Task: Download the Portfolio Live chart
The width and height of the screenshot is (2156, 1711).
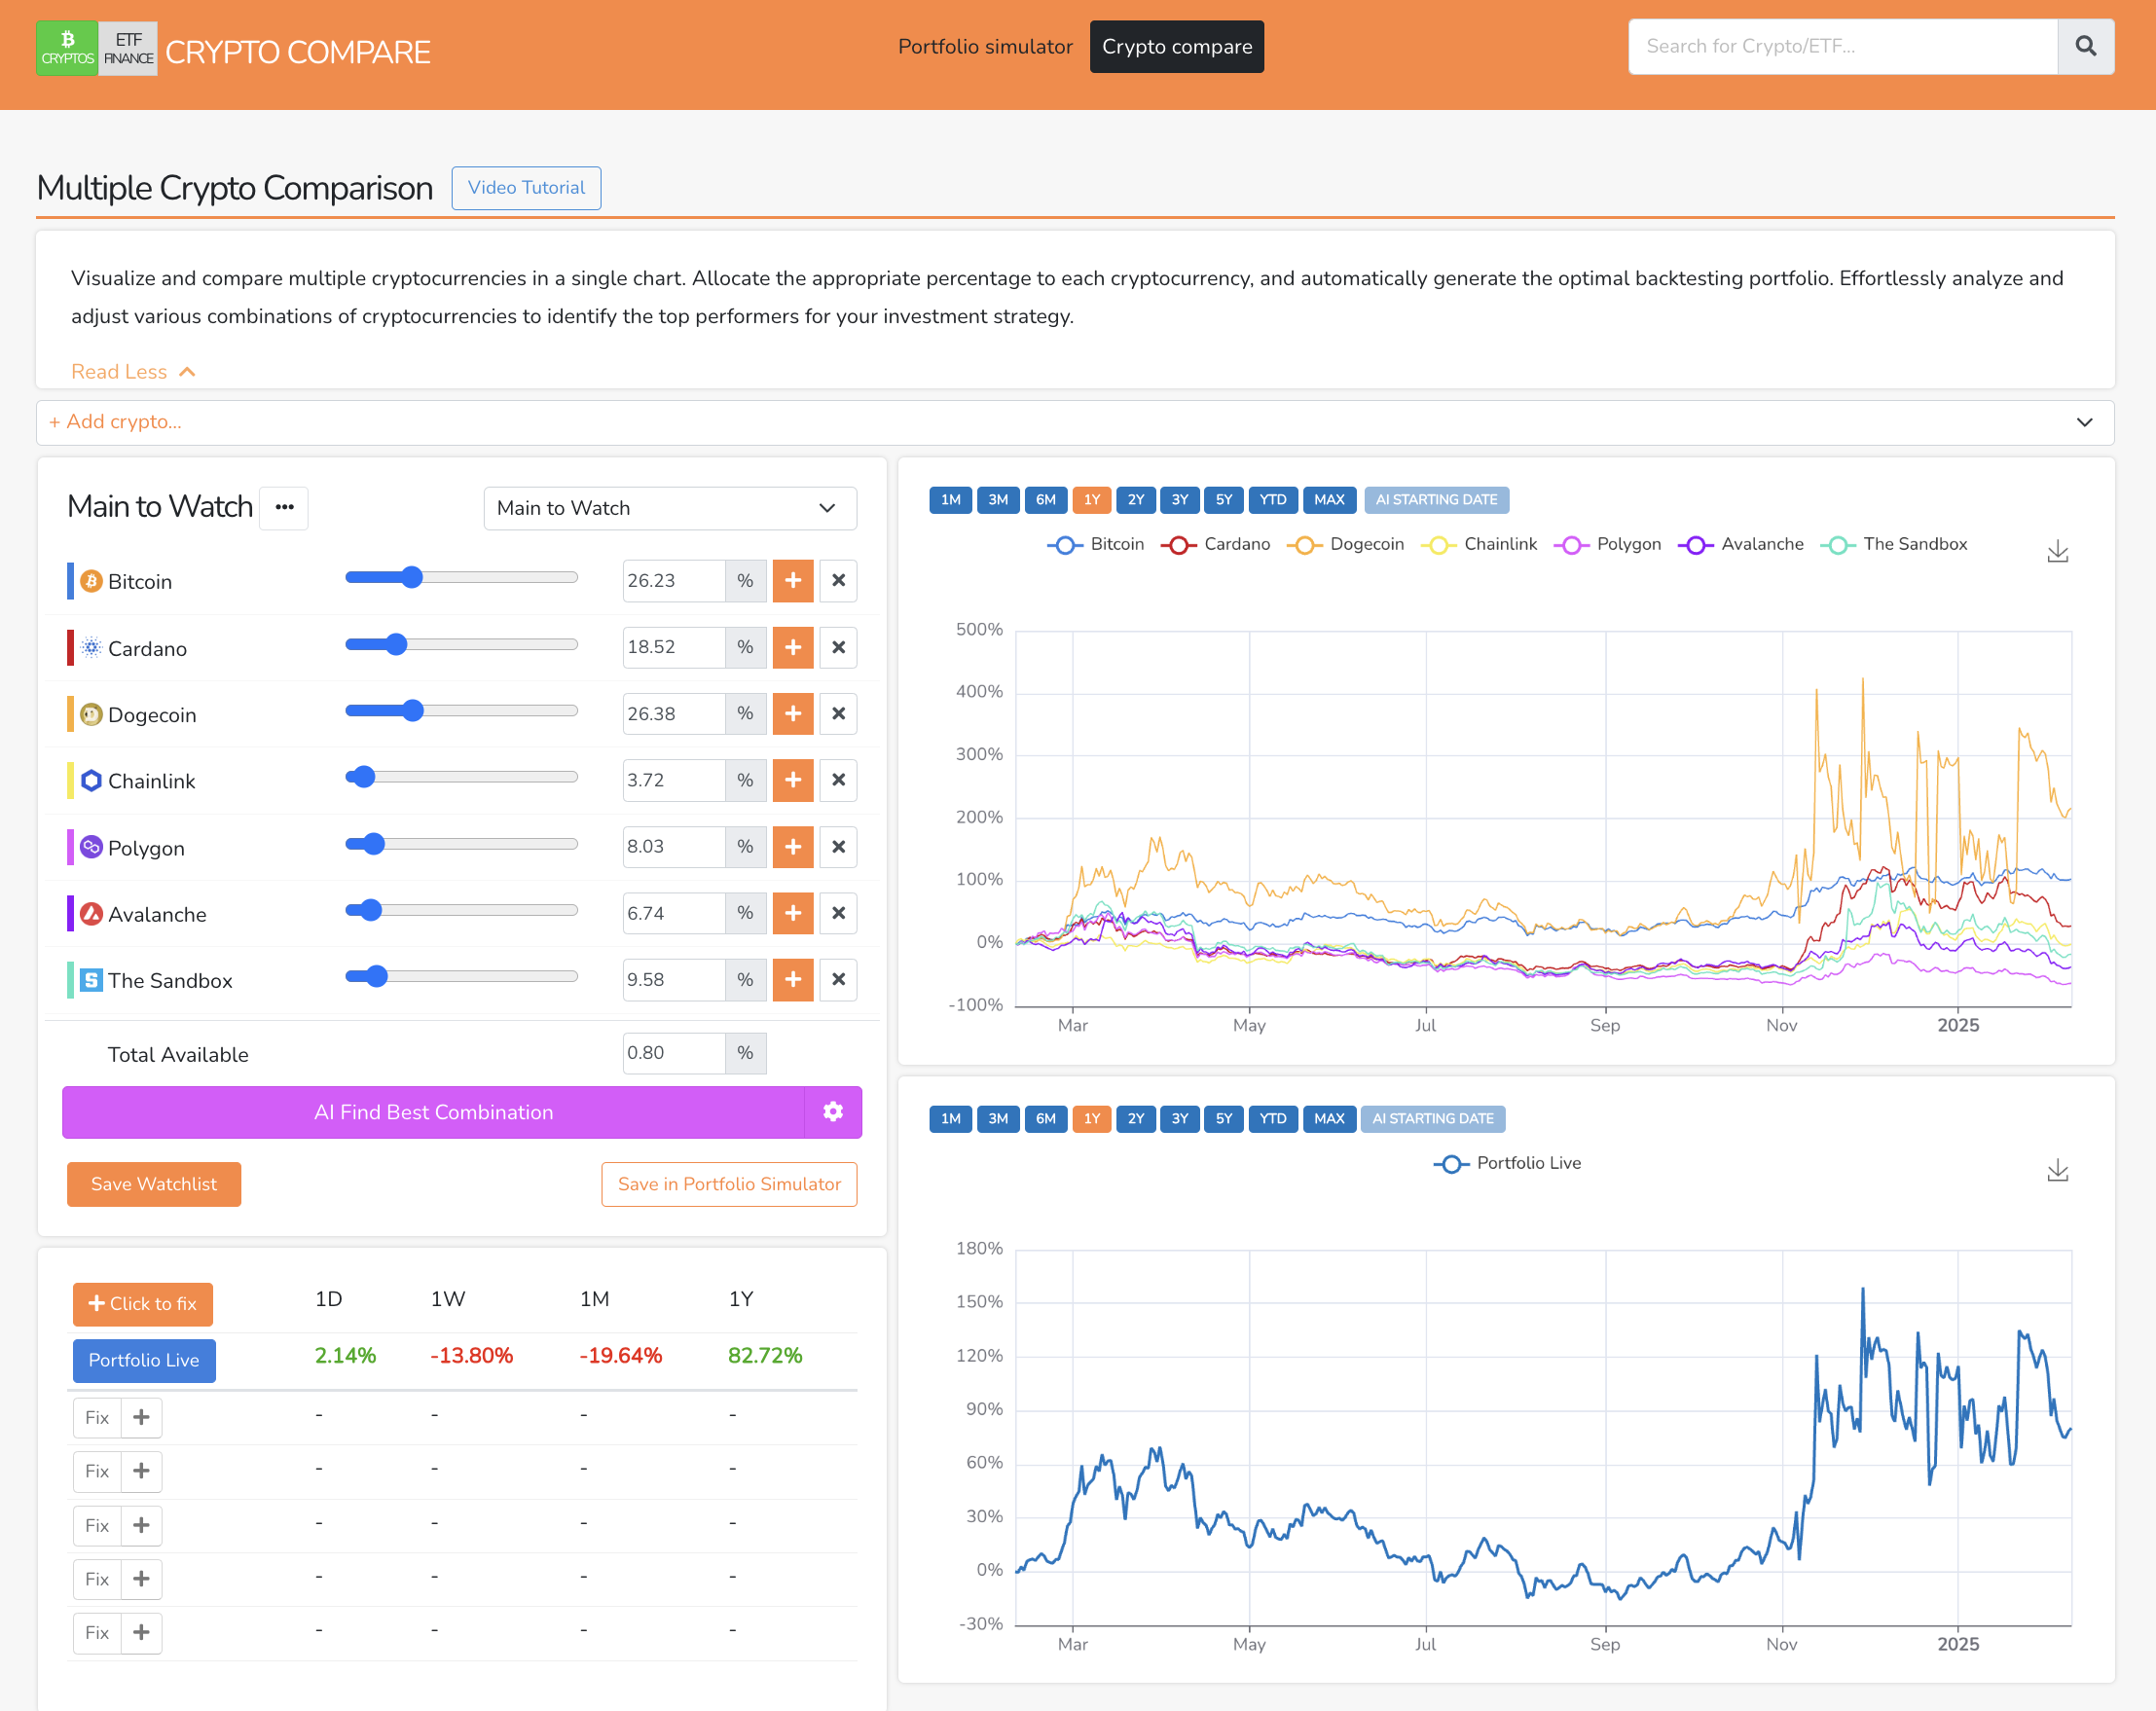Action: [2057, 1170]
